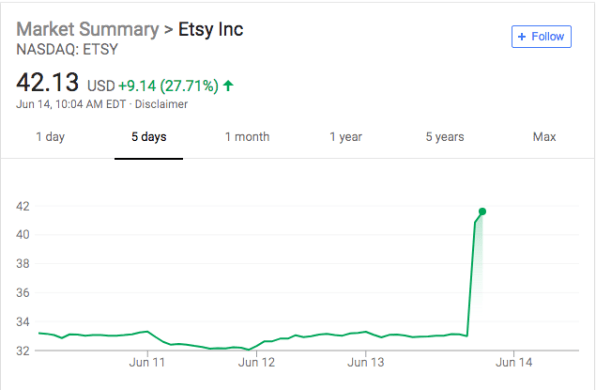This screenshot has width=596, height=390.
Task: Click the NASDAQ: ETSY ticker text
Action: [x=67, y=49]
